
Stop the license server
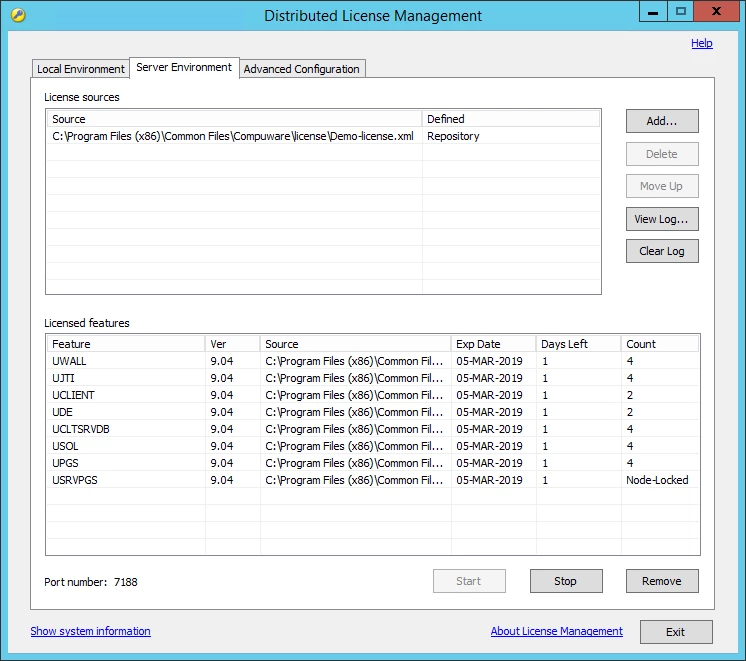tap(566, 581)
